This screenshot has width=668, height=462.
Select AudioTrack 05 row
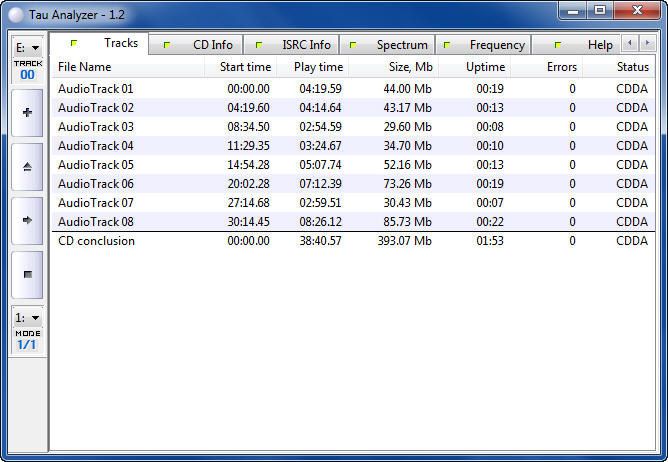(96, 165)
